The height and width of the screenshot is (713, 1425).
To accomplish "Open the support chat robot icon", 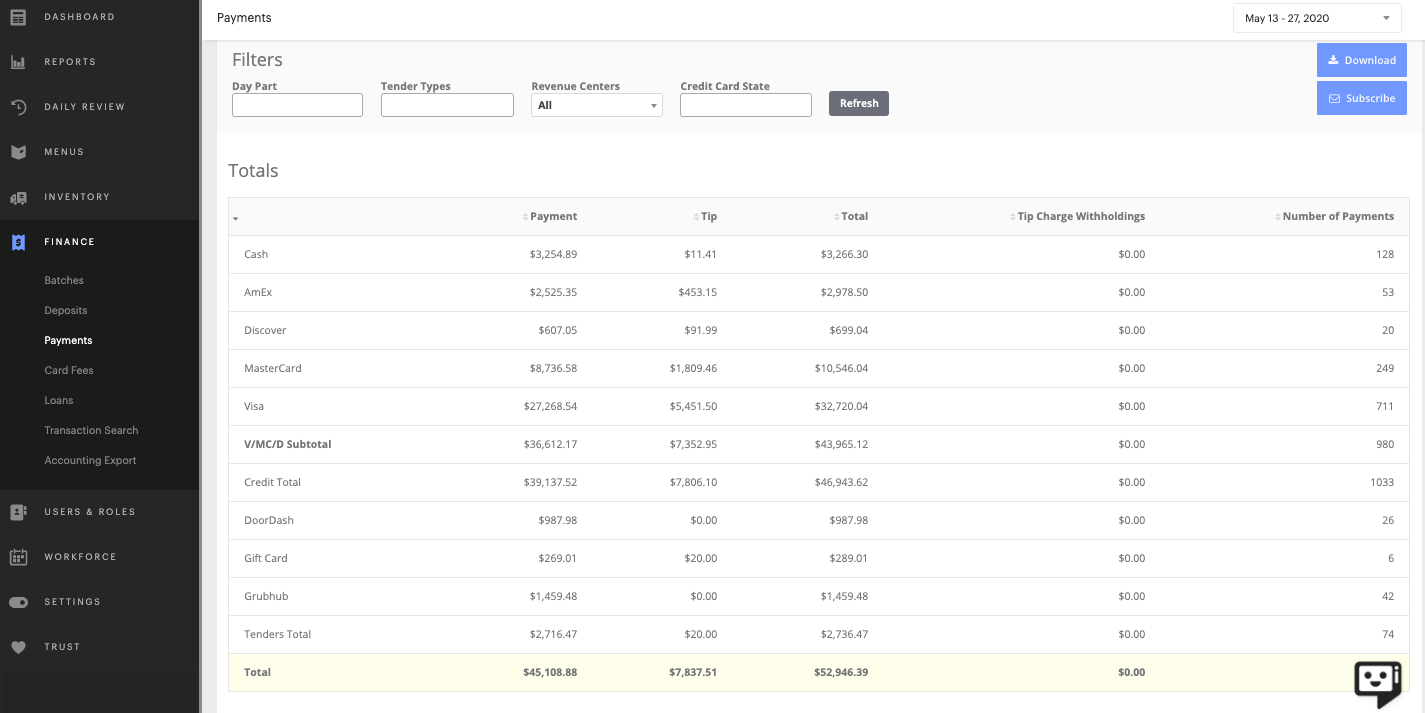I will tap(1378, 684).
